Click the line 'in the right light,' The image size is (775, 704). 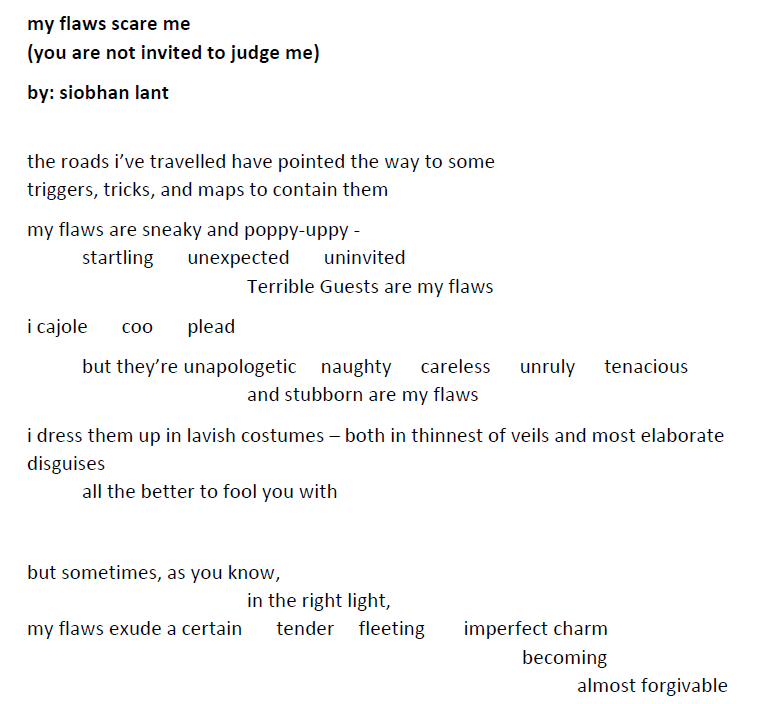coord(319,601)
